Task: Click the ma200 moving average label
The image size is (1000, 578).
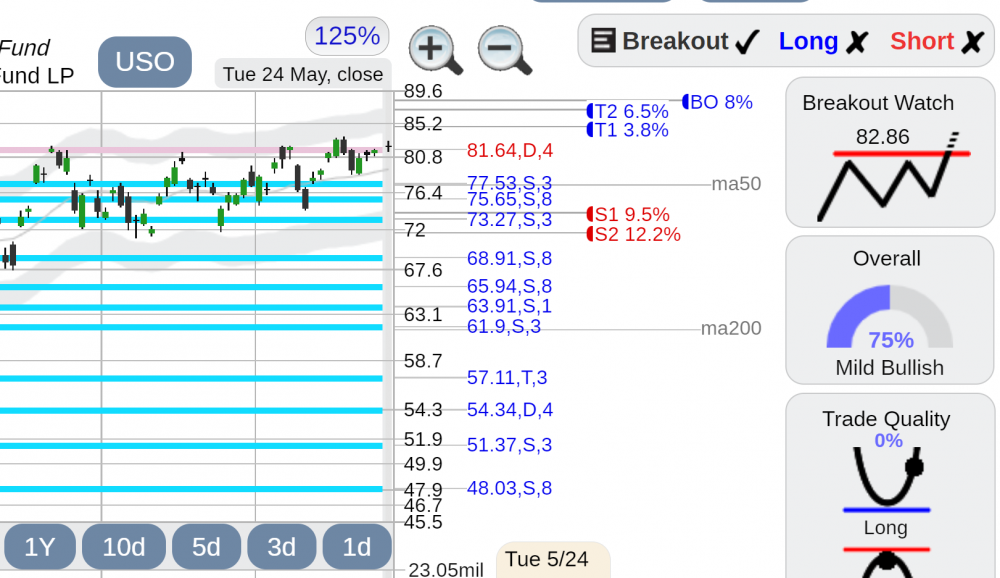Action: 731,328
